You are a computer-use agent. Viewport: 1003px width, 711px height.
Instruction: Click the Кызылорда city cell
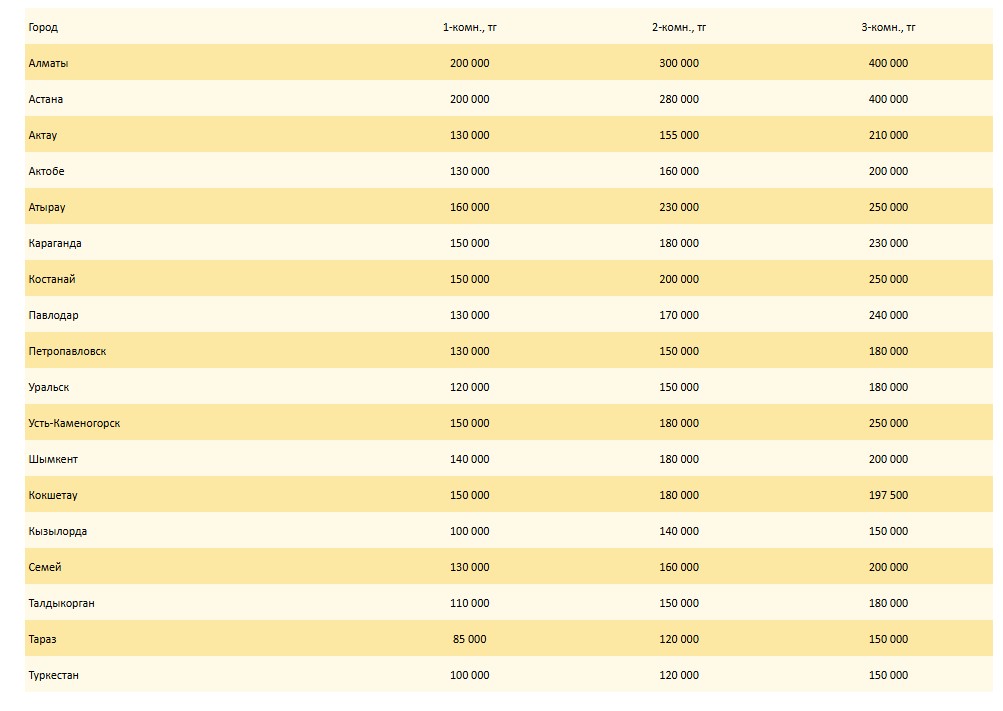(58, 531)
